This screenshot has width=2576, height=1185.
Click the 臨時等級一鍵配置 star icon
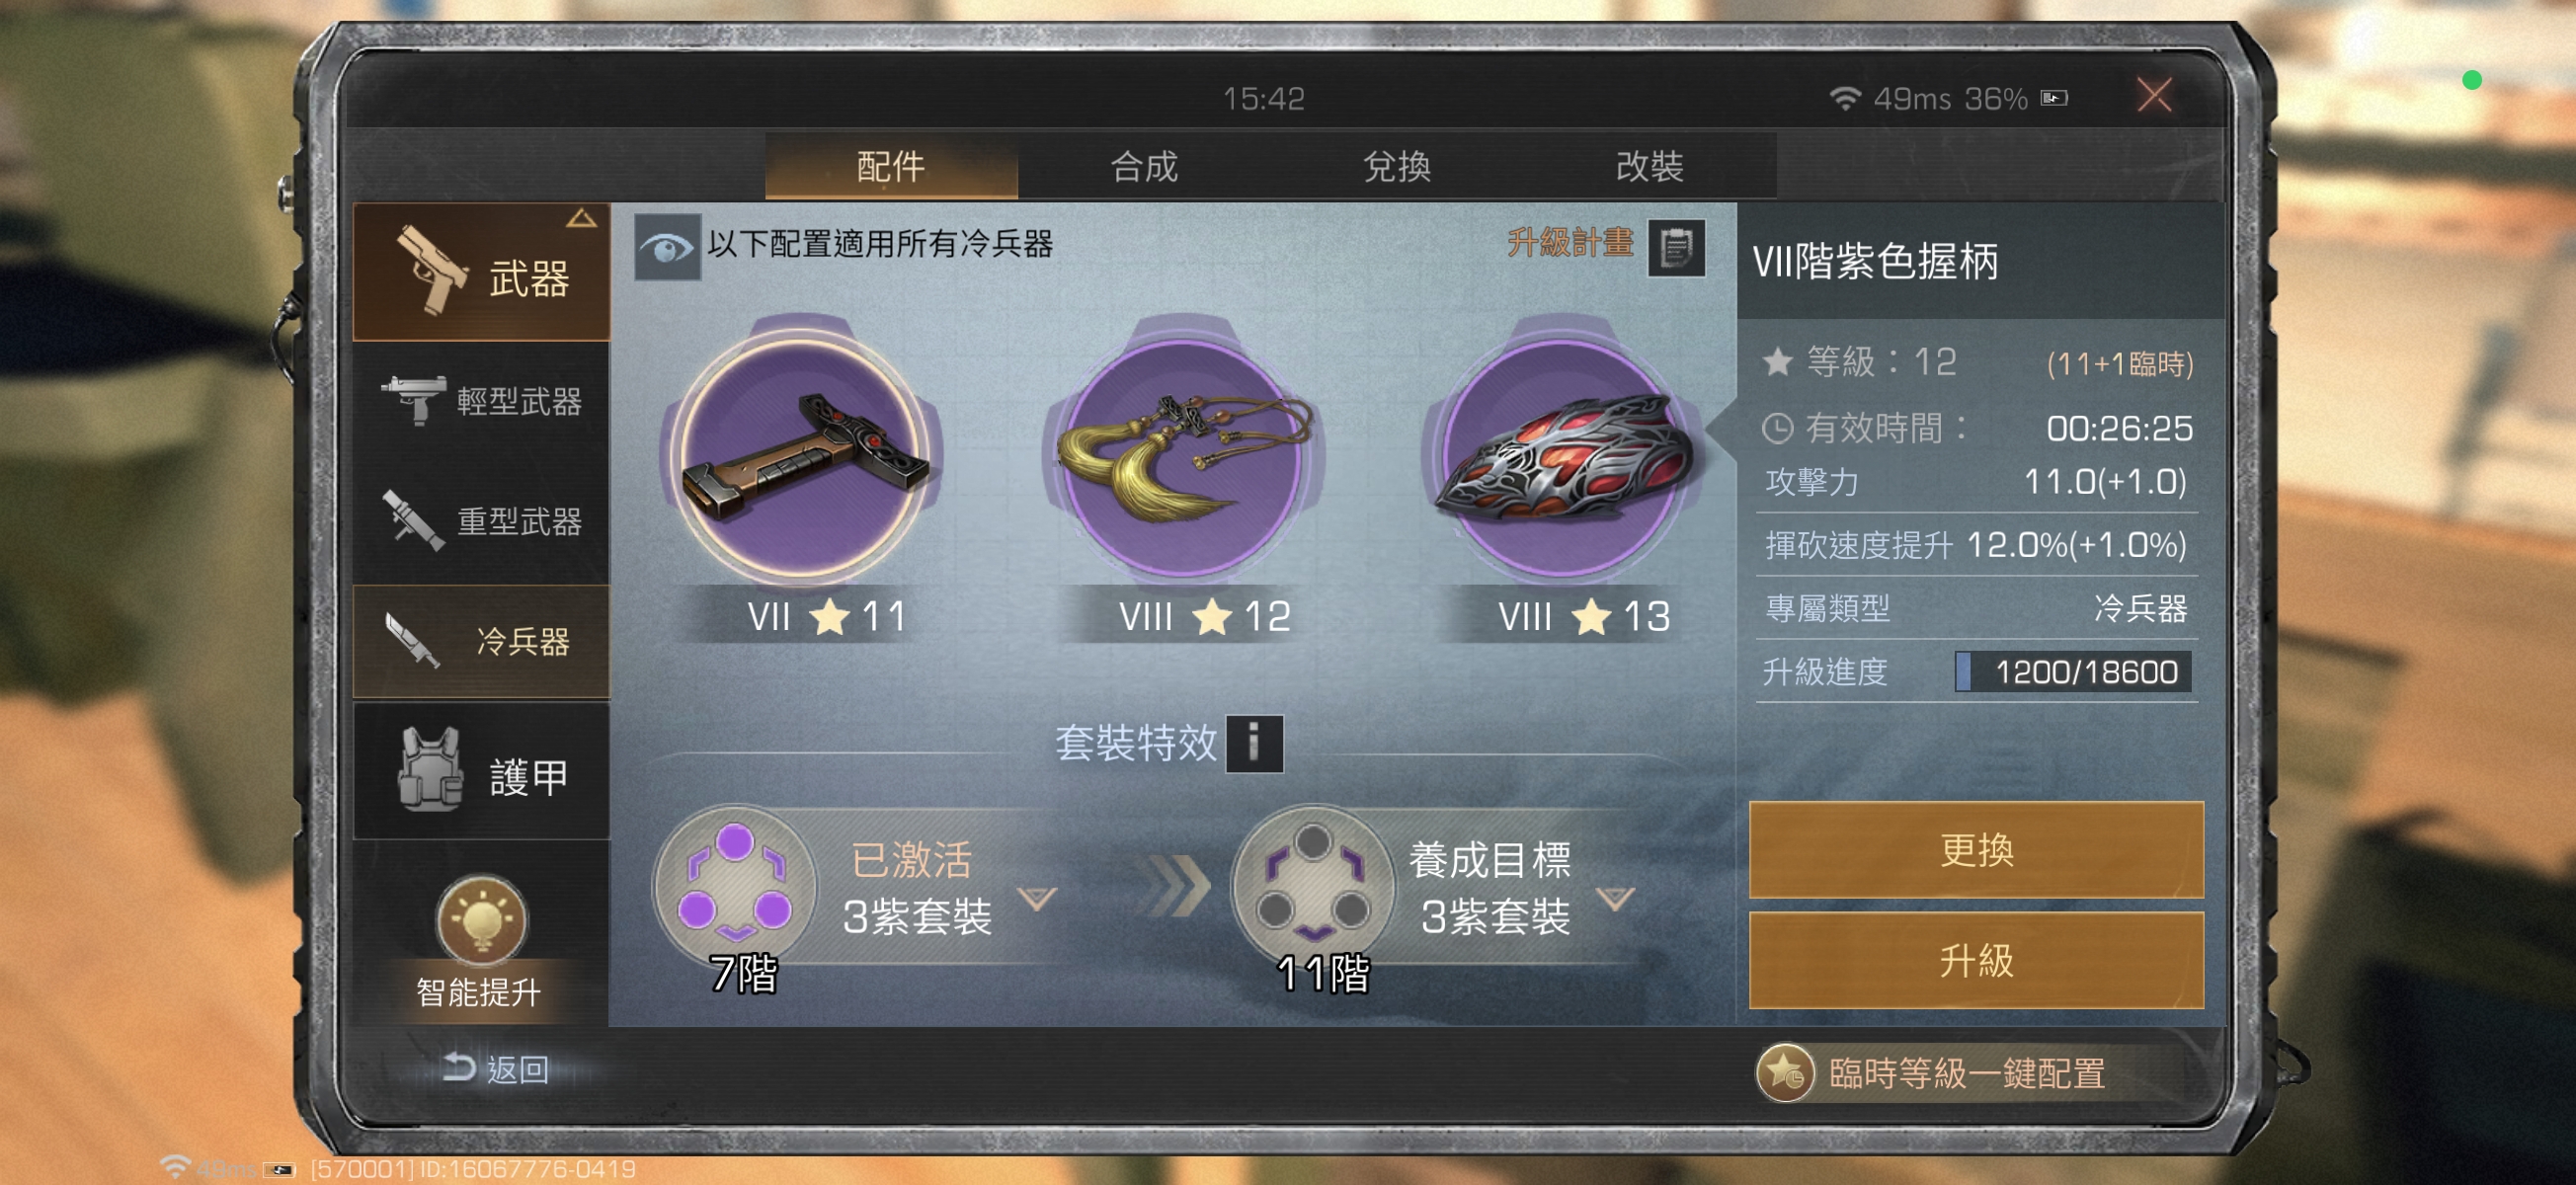point(1785,1073)
